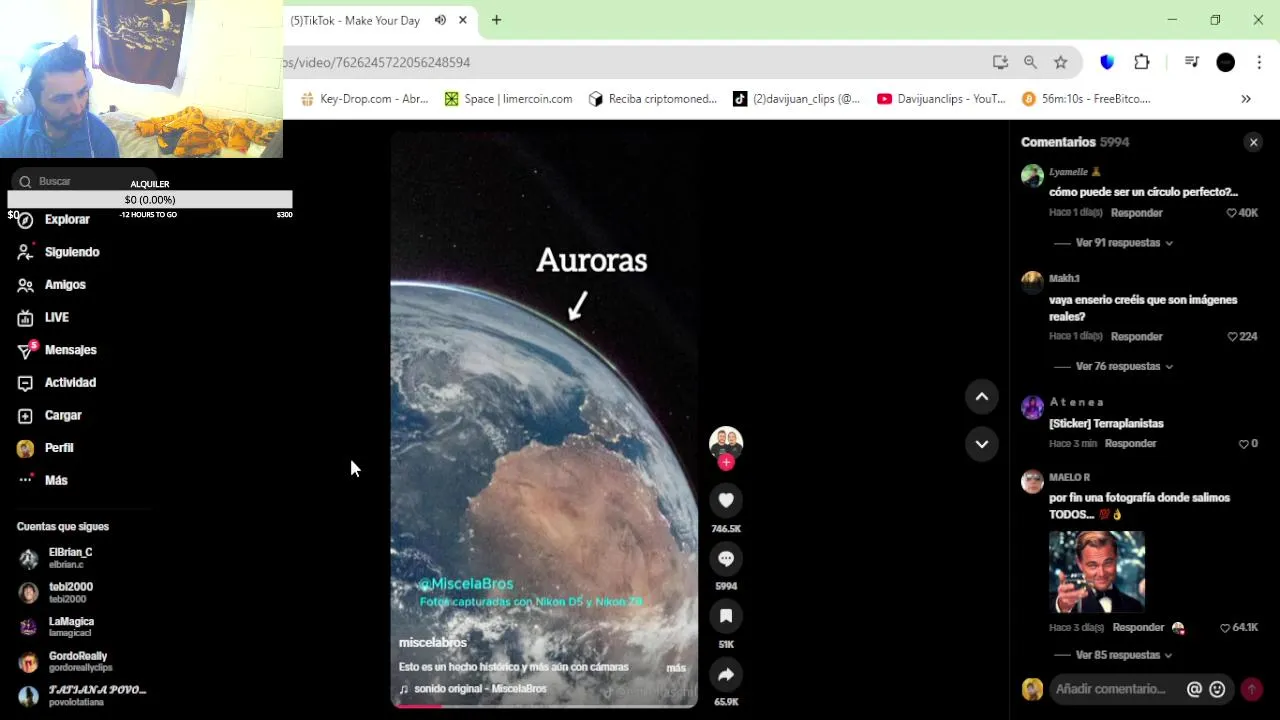Go to next video down arrow
The height and width of the screenshot is (720, 1280).
point(982,444)
